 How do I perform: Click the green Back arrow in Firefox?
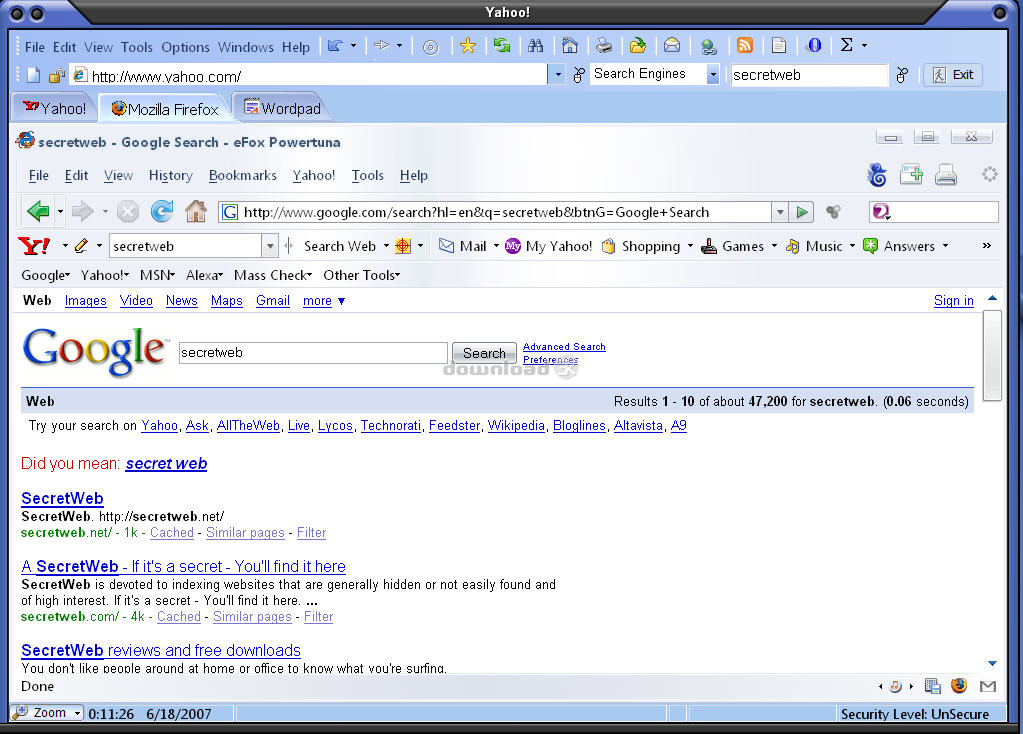tap(38, 211)
